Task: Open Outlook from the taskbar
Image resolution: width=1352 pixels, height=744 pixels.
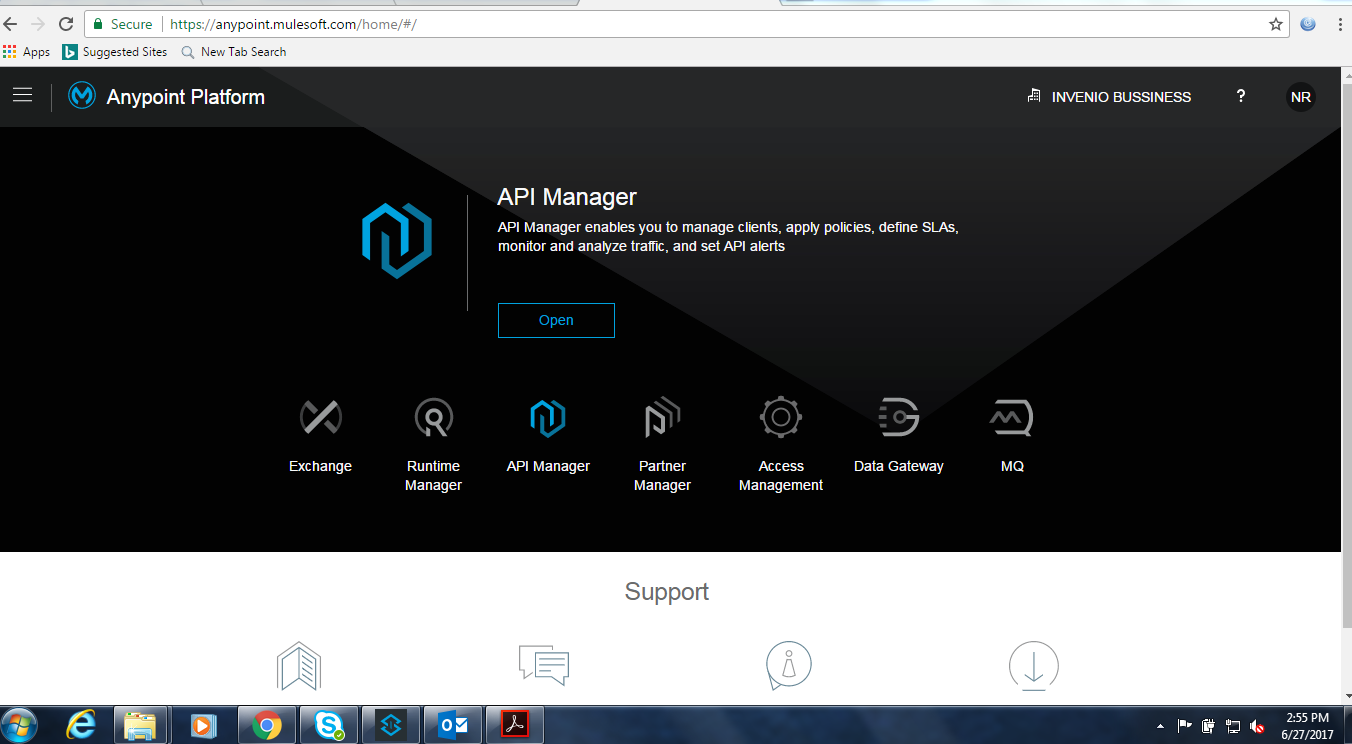Action: (x=453, y=725)
